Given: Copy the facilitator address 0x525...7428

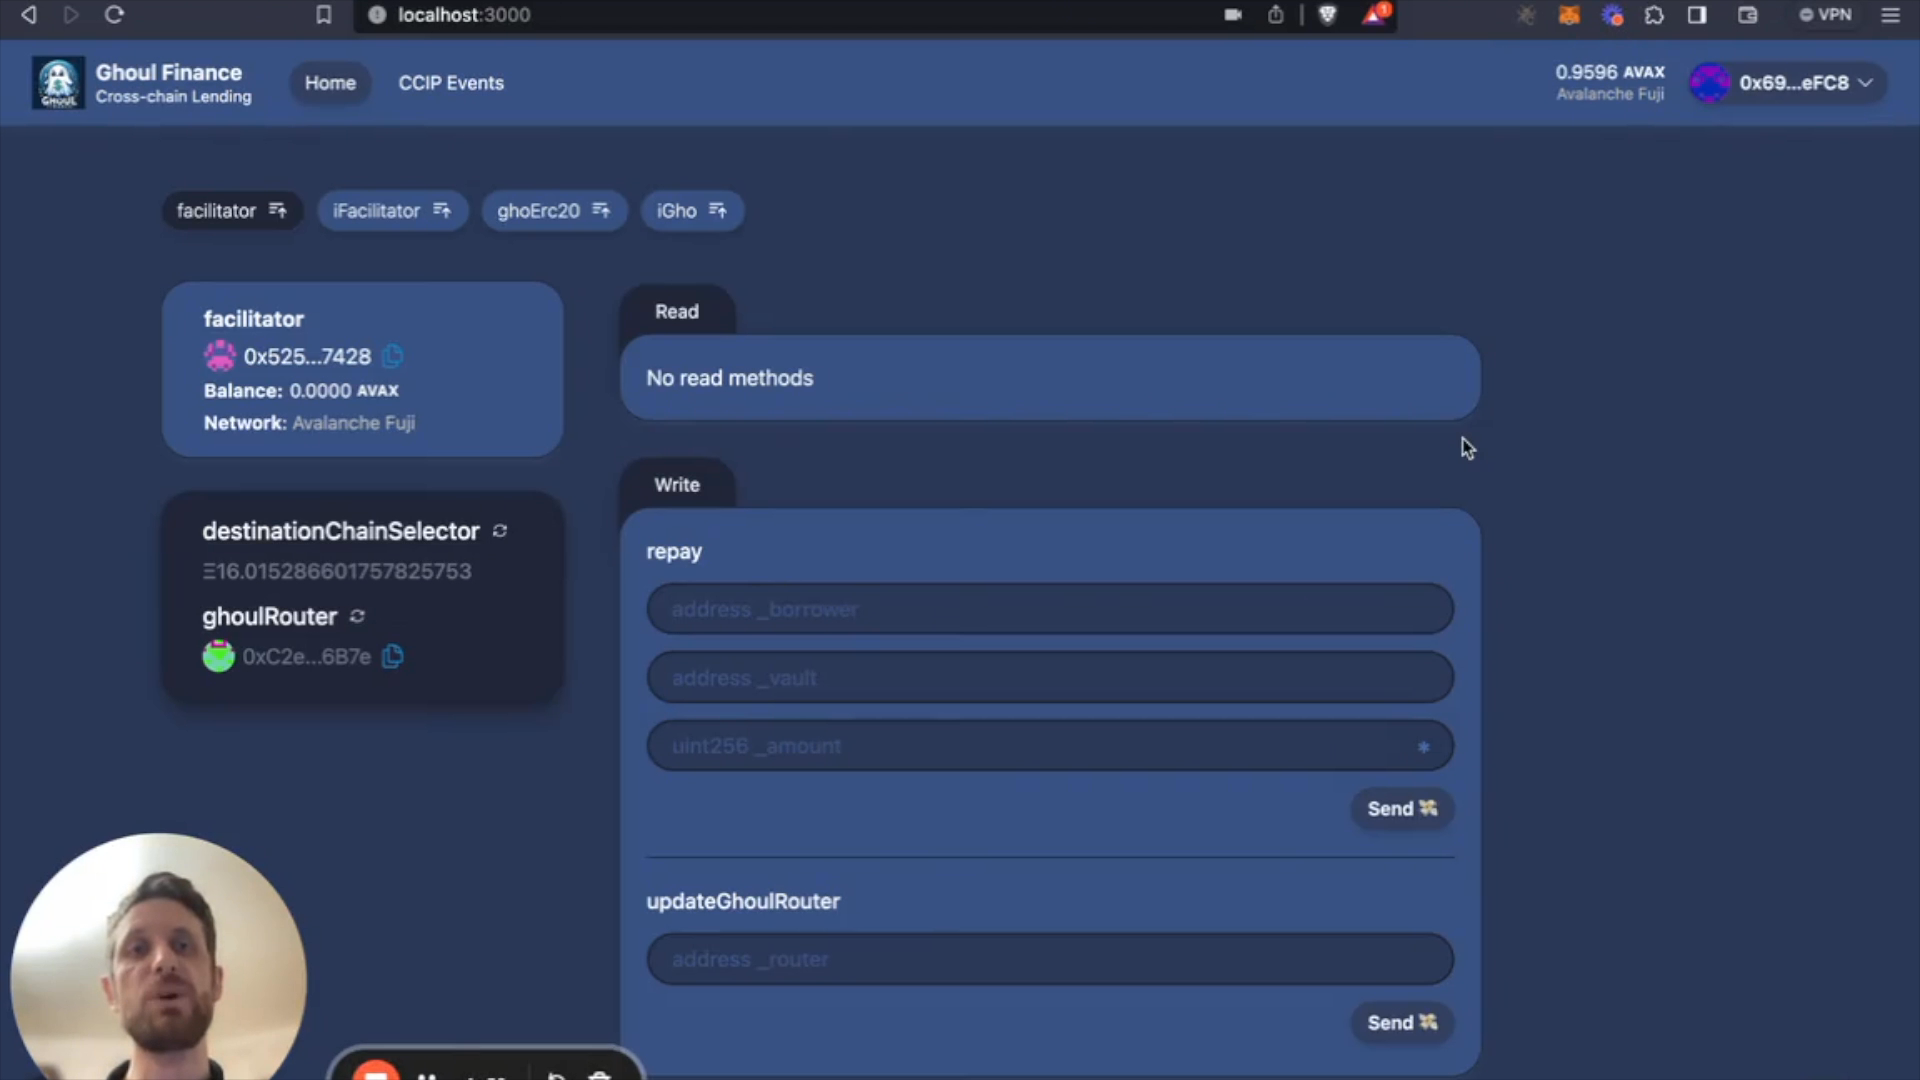Looking at the screenshot, I should click(393, 356).
